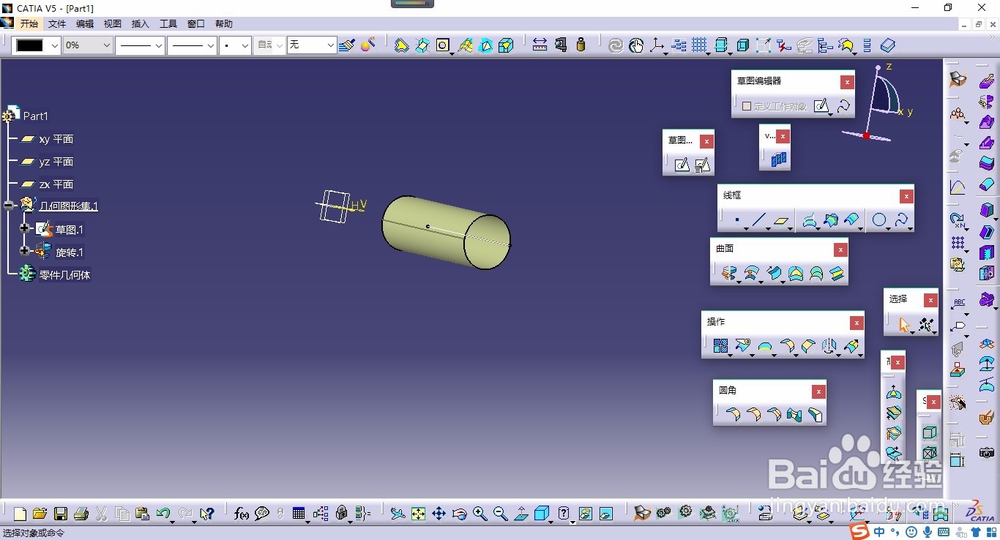The width and height of the screenshot is (1000, 540).
Task: Open the 工具 menu
Action: [168, 24]
